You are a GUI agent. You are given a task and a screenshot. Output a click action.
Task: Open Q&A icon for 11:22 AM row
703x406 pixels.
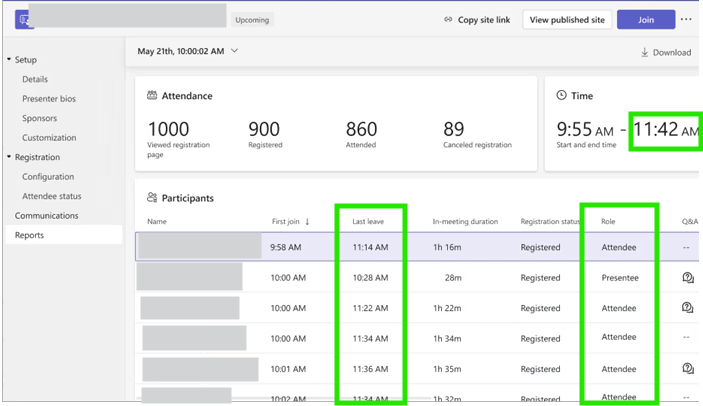click(688, 308)
